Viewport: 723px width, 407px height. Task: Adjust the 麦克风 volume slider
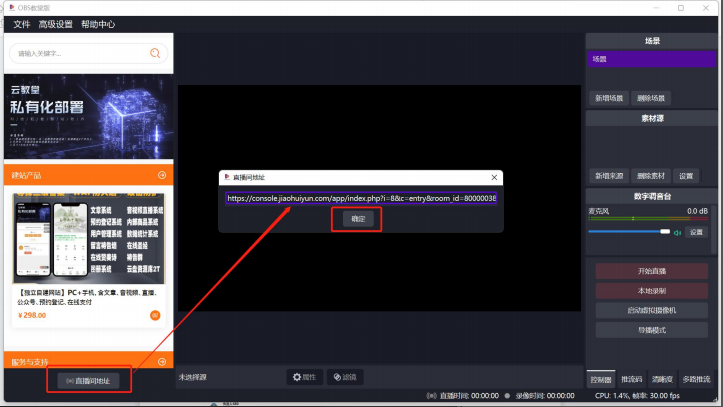point(629,232)
